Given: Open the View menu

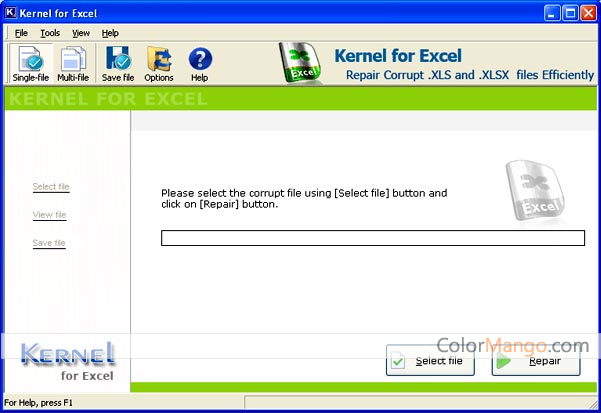Looking at the screenshot, I should coord(81,33).
